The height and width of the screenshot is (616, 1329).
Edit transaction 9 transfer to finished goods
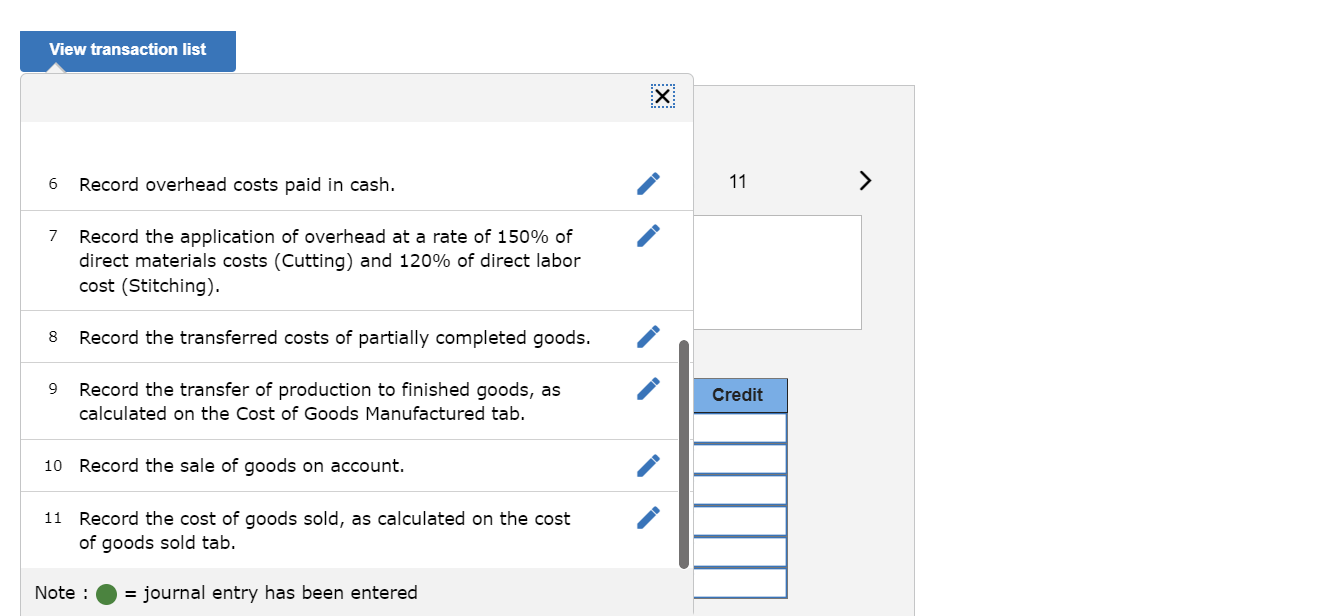(648, 388)
